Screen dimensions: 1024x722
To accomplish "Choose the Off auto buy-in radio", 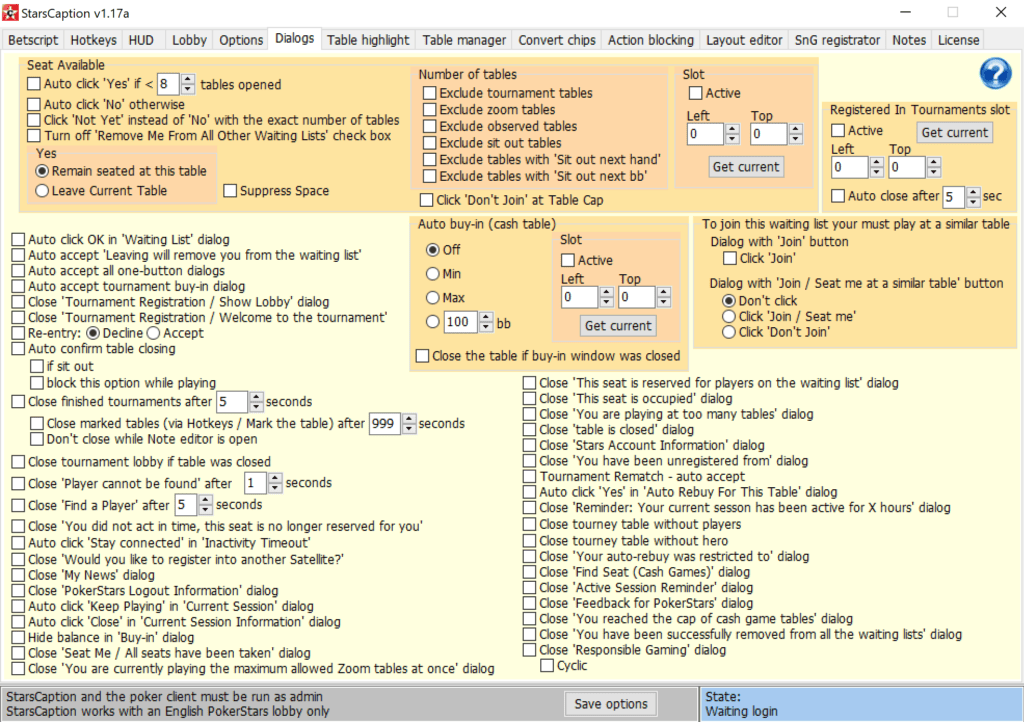I will (x=432, y=249).
